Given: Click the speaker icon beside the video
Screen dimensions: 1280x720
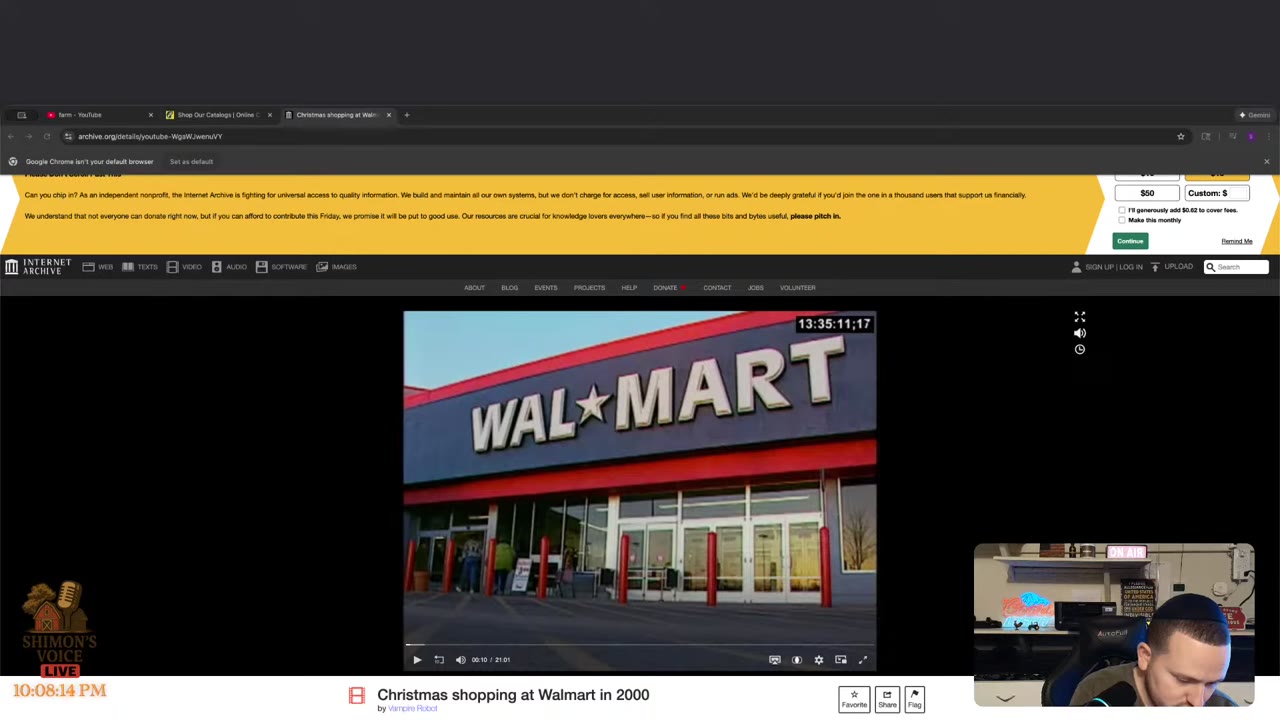Looking at the screenshot, I should click(x=1080, y=333).
